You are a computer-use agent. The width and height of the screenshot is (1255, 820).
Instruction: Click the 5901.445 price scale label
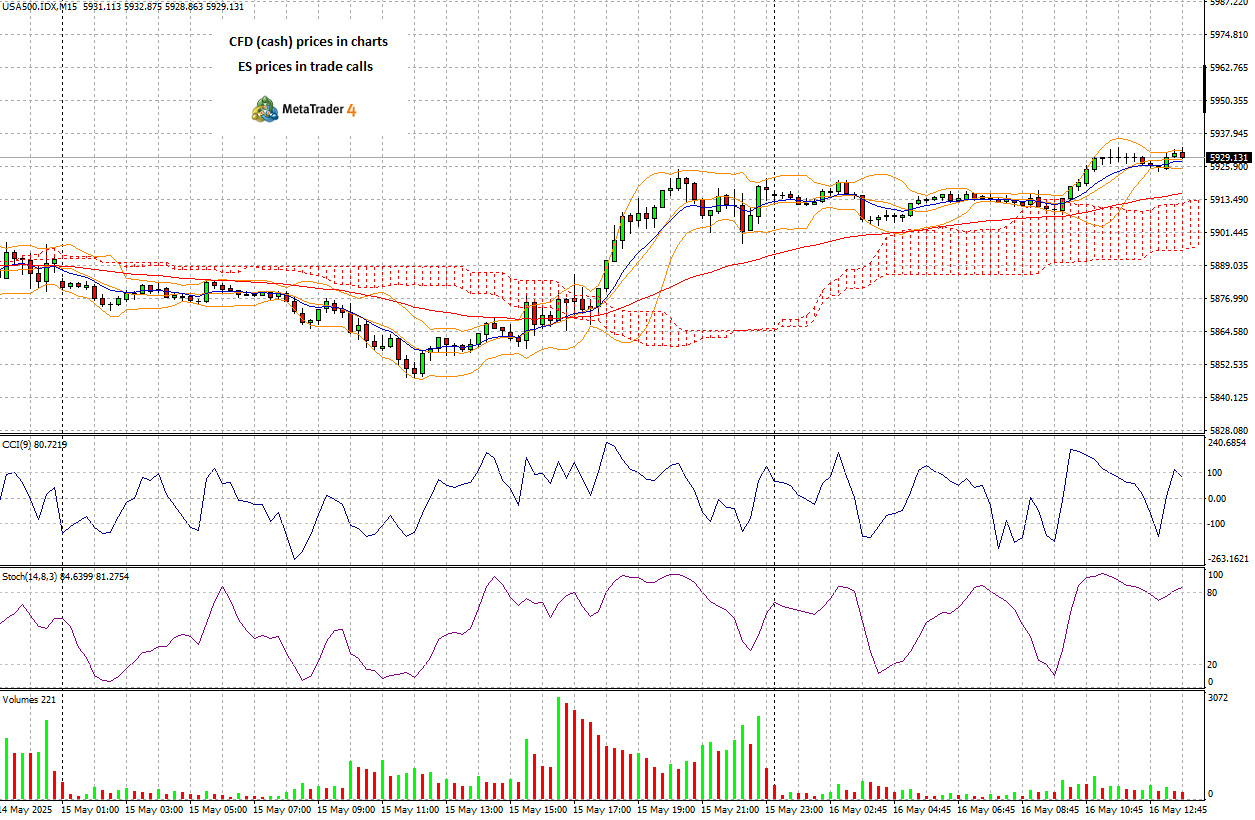1228,233
